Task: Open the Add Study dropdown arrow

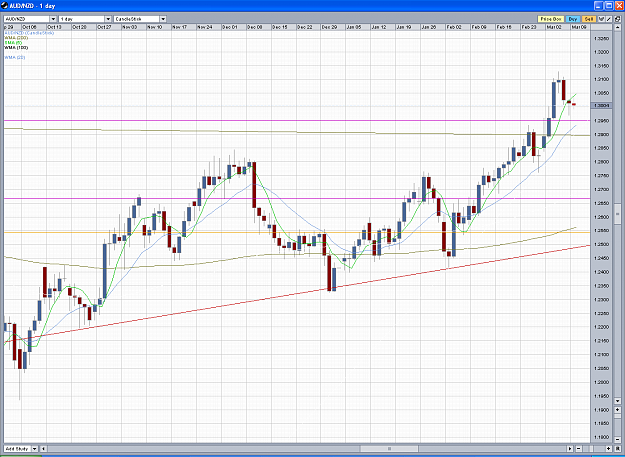Action: point(35,449)
